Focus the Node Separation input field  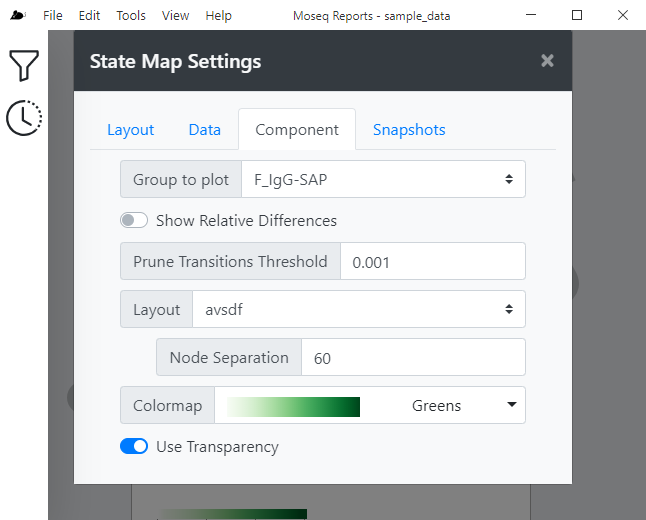pos(413,357)
